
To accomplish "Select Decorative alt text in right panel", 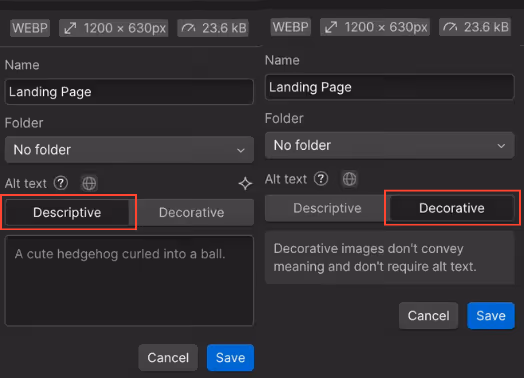I will click(452, 208).
